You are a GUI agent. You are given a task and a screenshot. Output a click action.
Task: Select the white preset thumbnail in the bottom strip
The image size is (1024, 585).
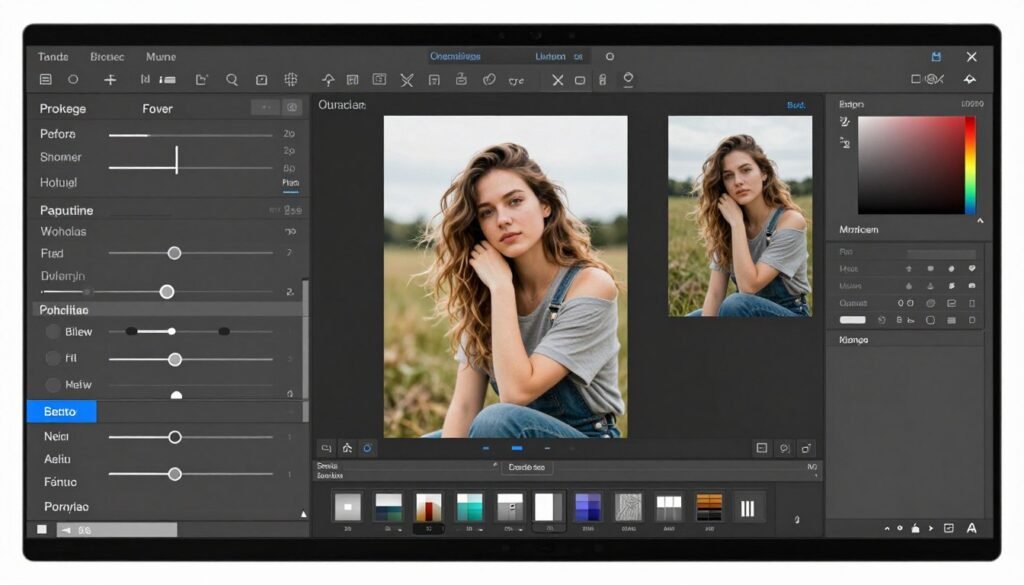(548, 506)
